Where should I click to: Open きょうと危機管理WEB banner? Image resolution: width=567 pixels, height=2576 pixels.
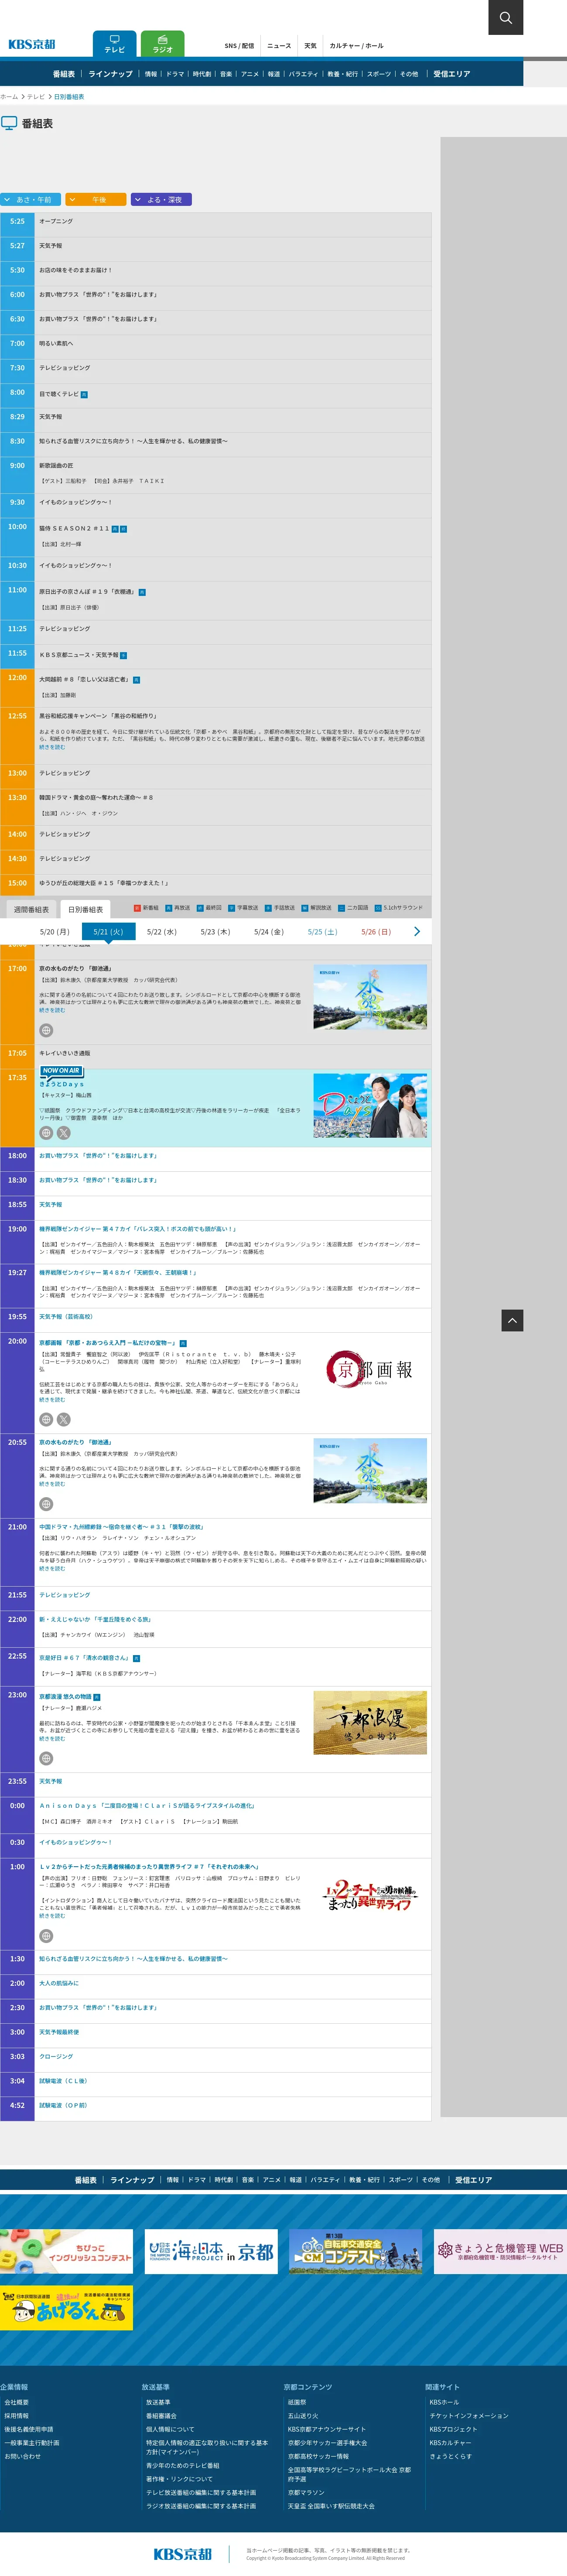pyautogui.click(x=500, y=2252)
